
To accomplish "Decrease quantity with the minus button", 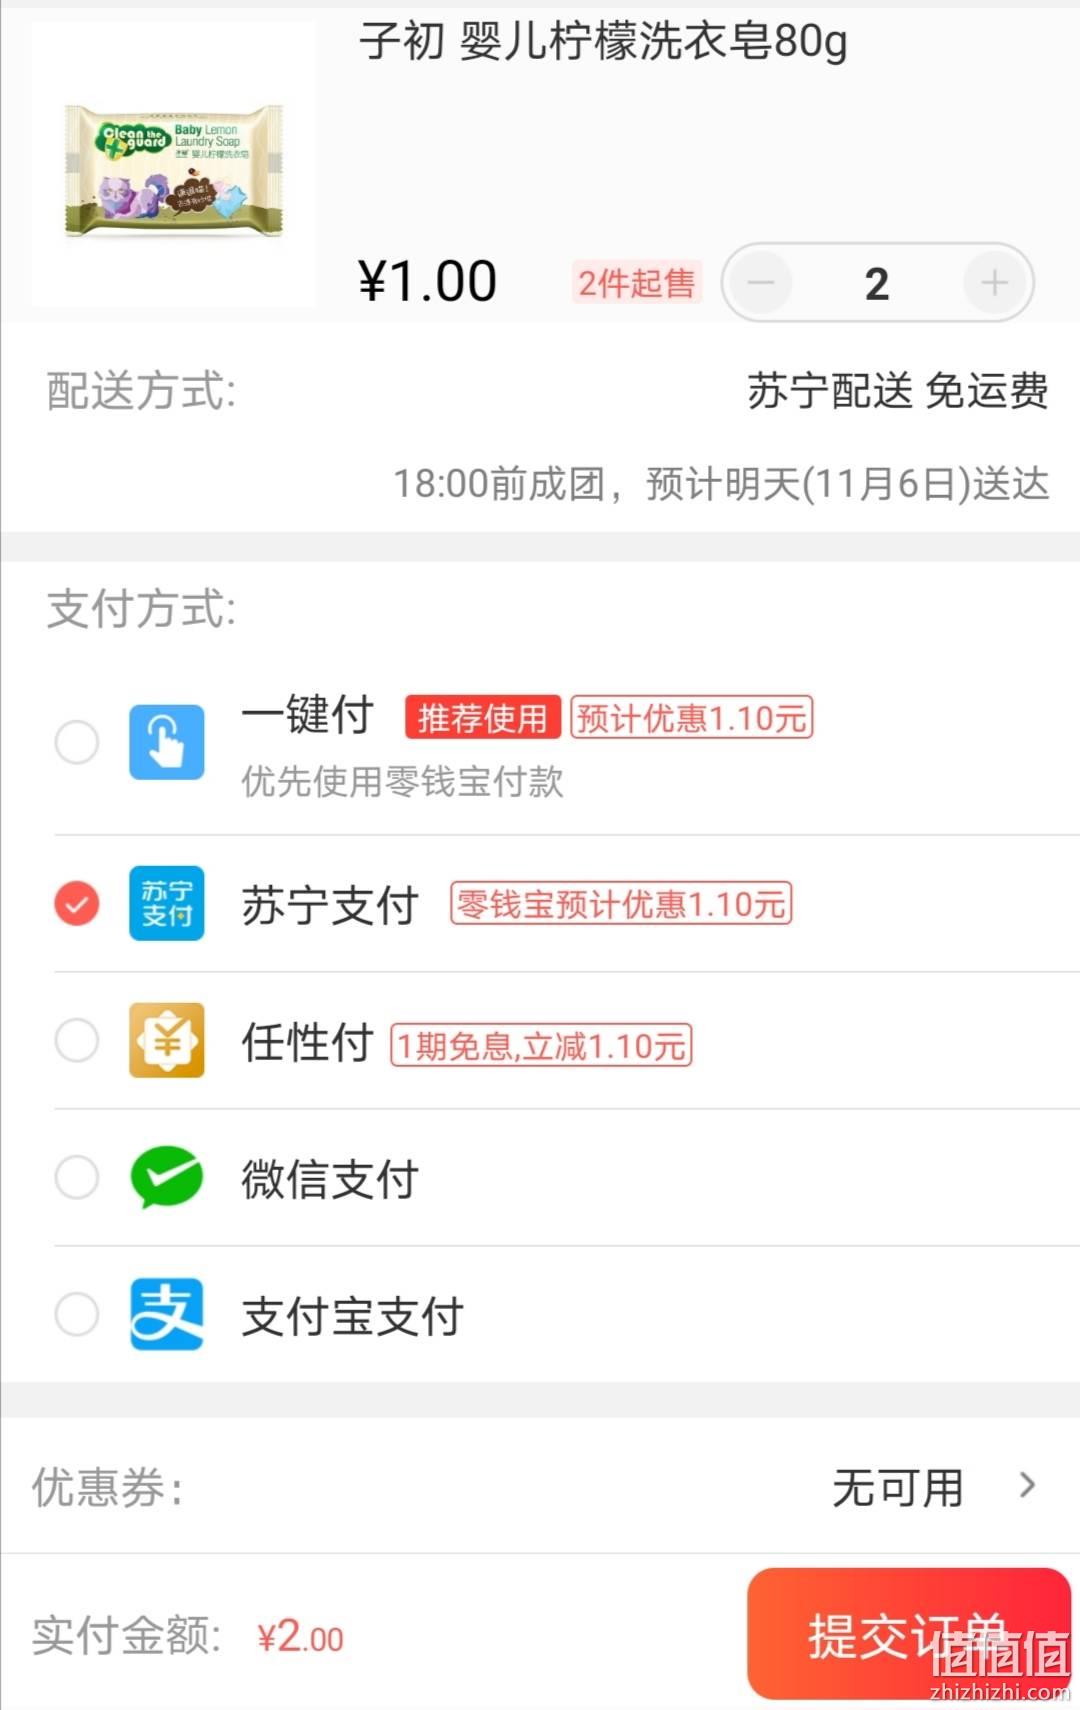I will click(x=761, y=283).
